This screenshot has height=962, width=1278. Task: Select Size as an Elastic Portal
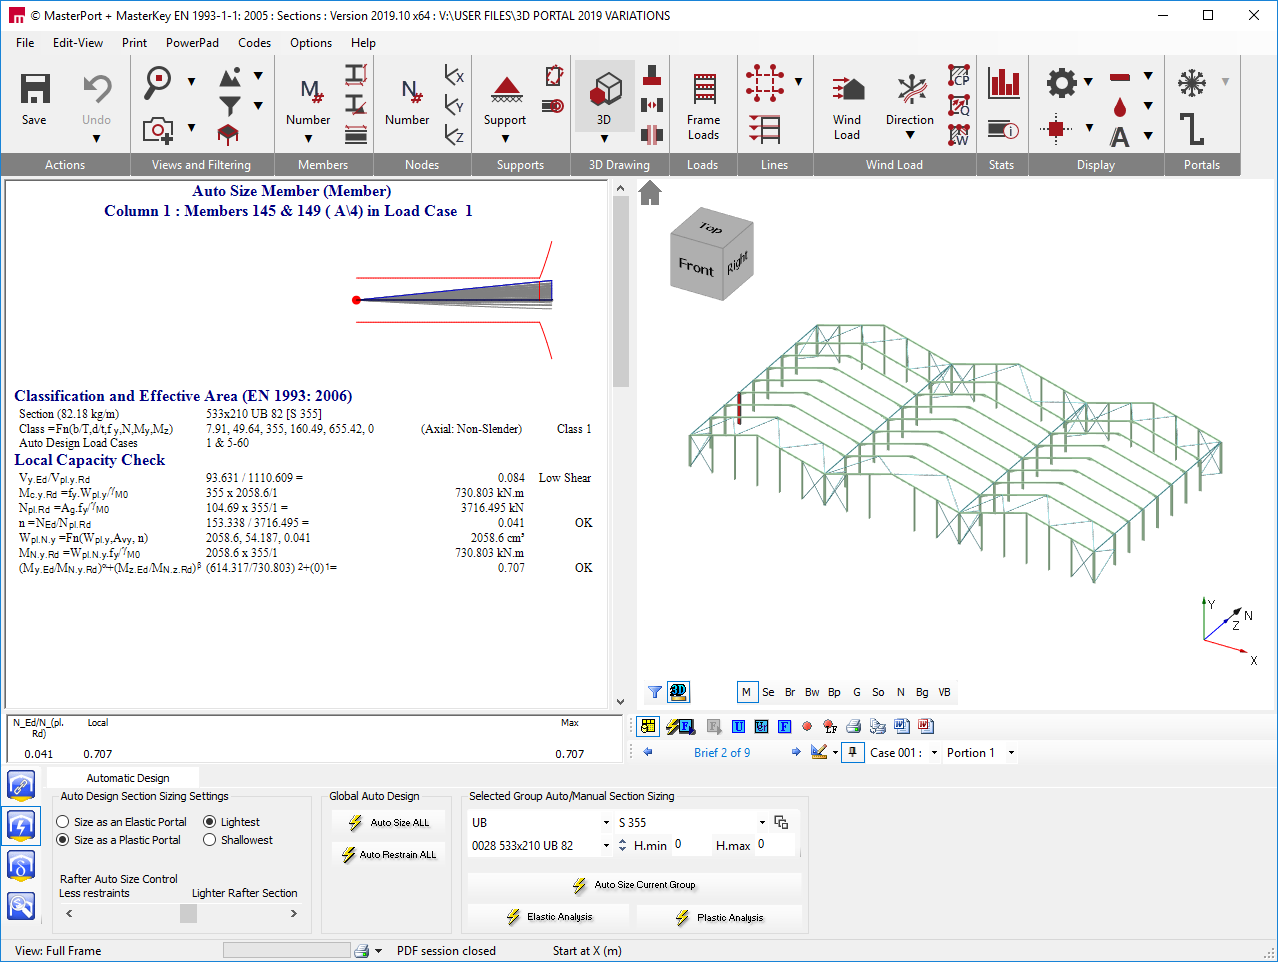(63, 822)
